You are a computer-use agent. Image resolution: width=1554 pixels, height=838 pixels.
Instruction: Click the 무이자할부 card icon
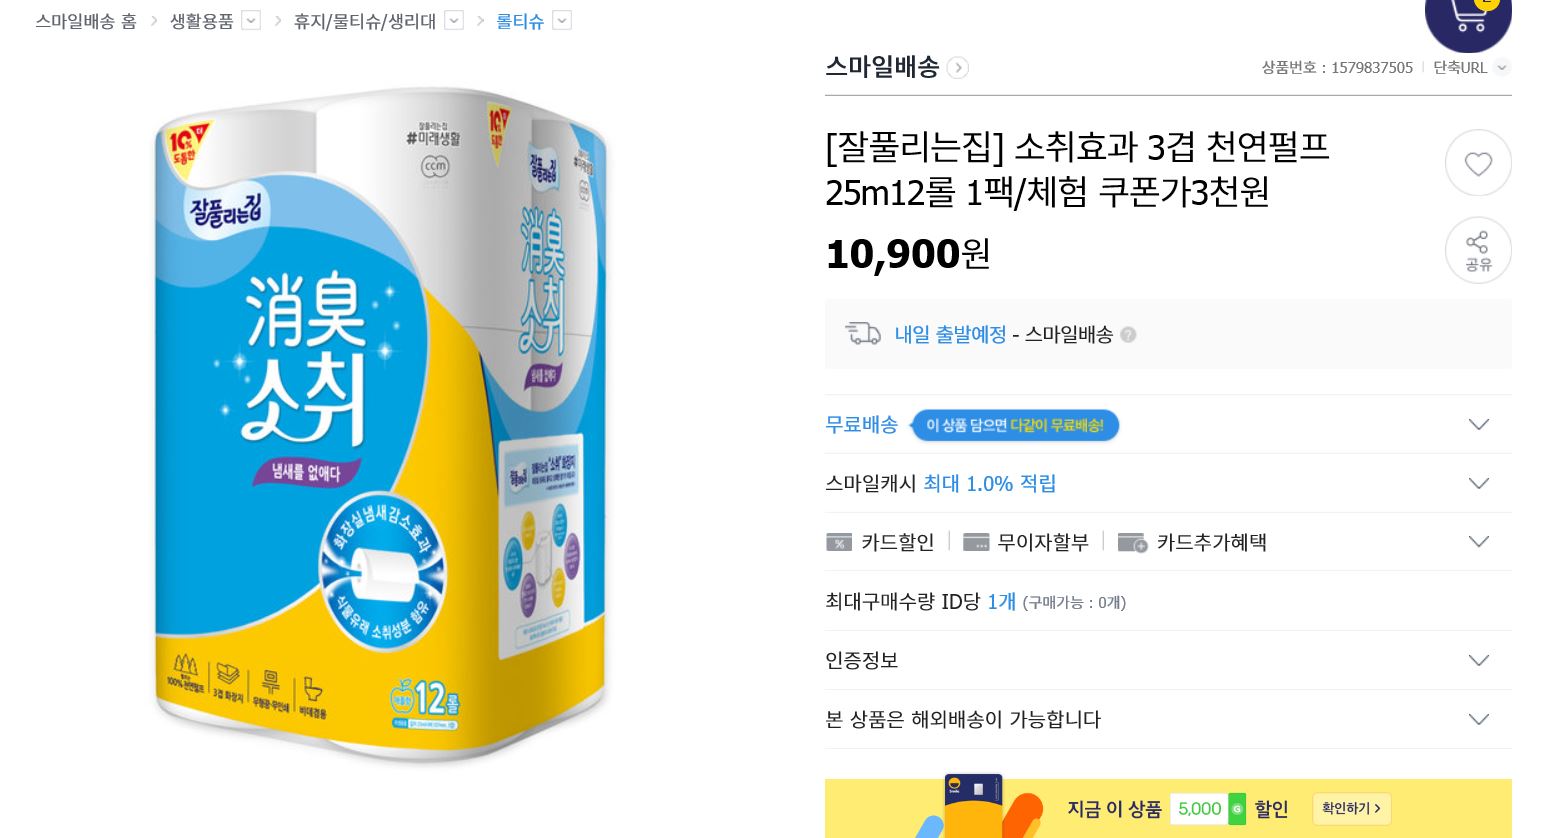click(975, 542)
